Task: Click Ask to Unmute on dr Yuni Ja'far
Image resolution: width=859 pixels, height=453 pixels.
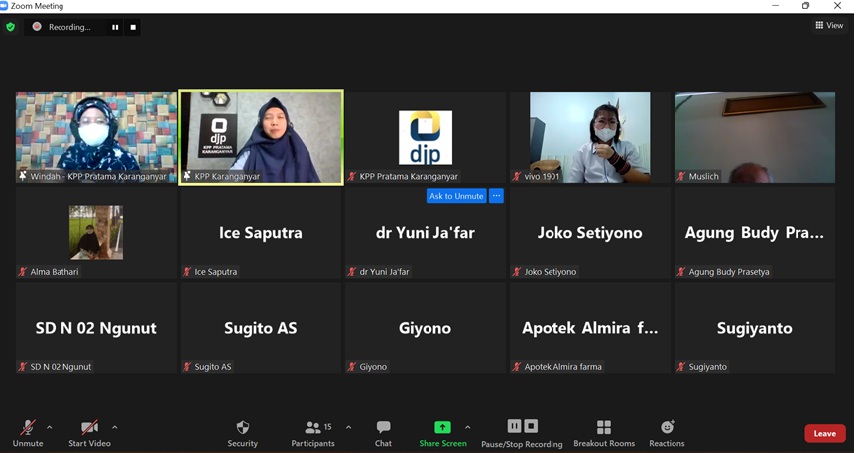Action: (x=456, y=196)
